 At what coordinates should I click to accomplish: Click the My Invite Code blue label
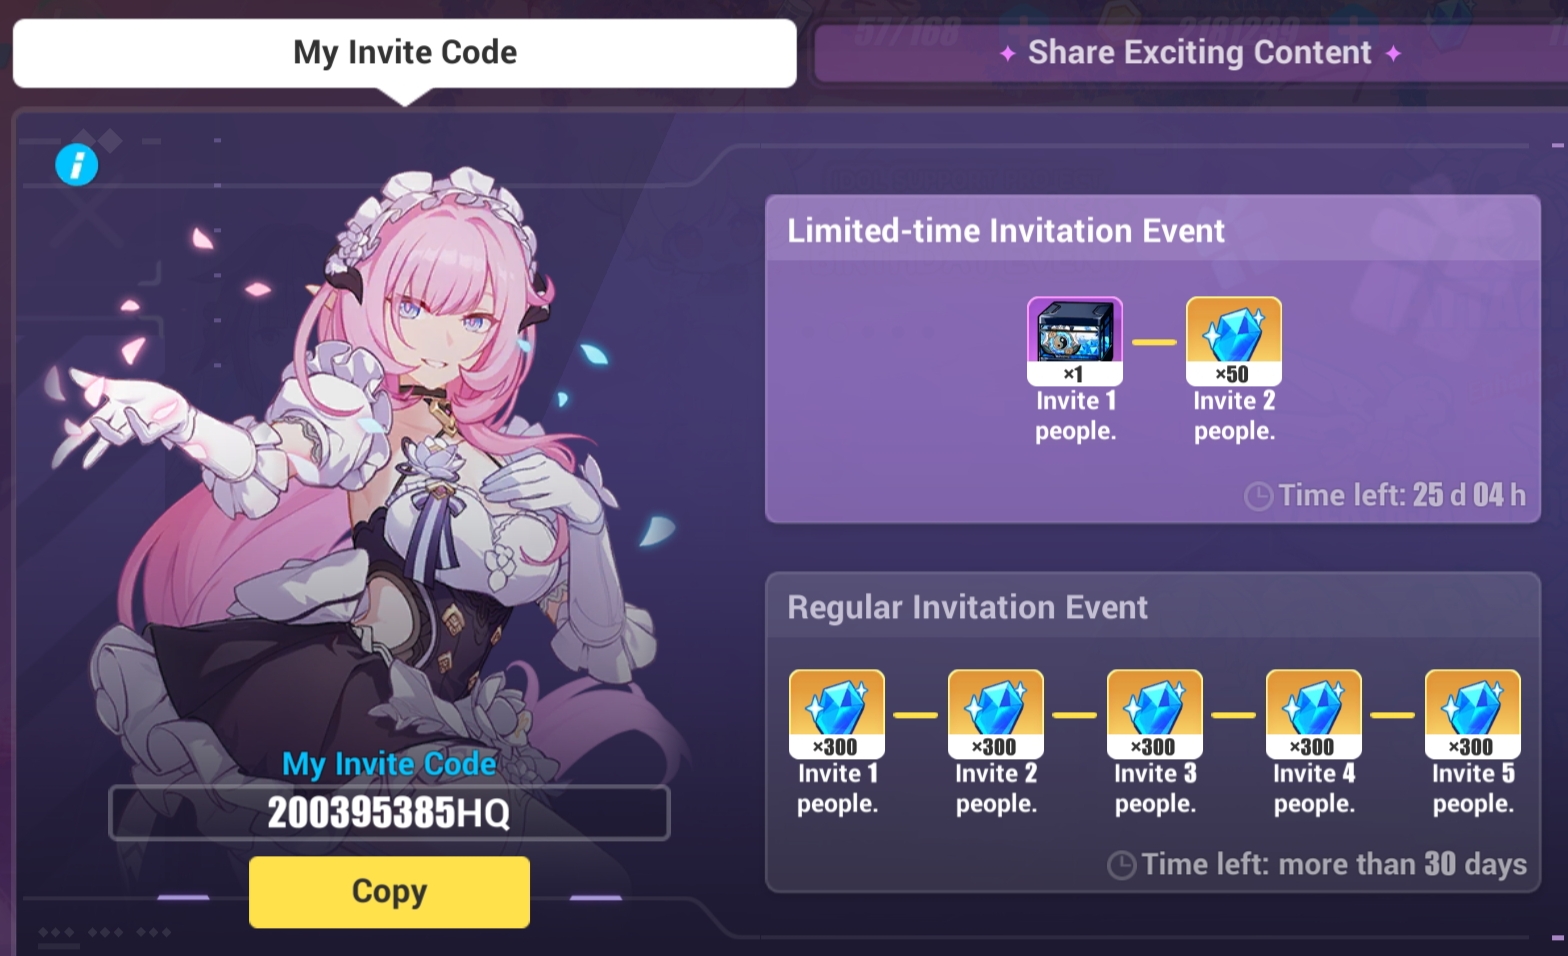(x=389, y=764)
